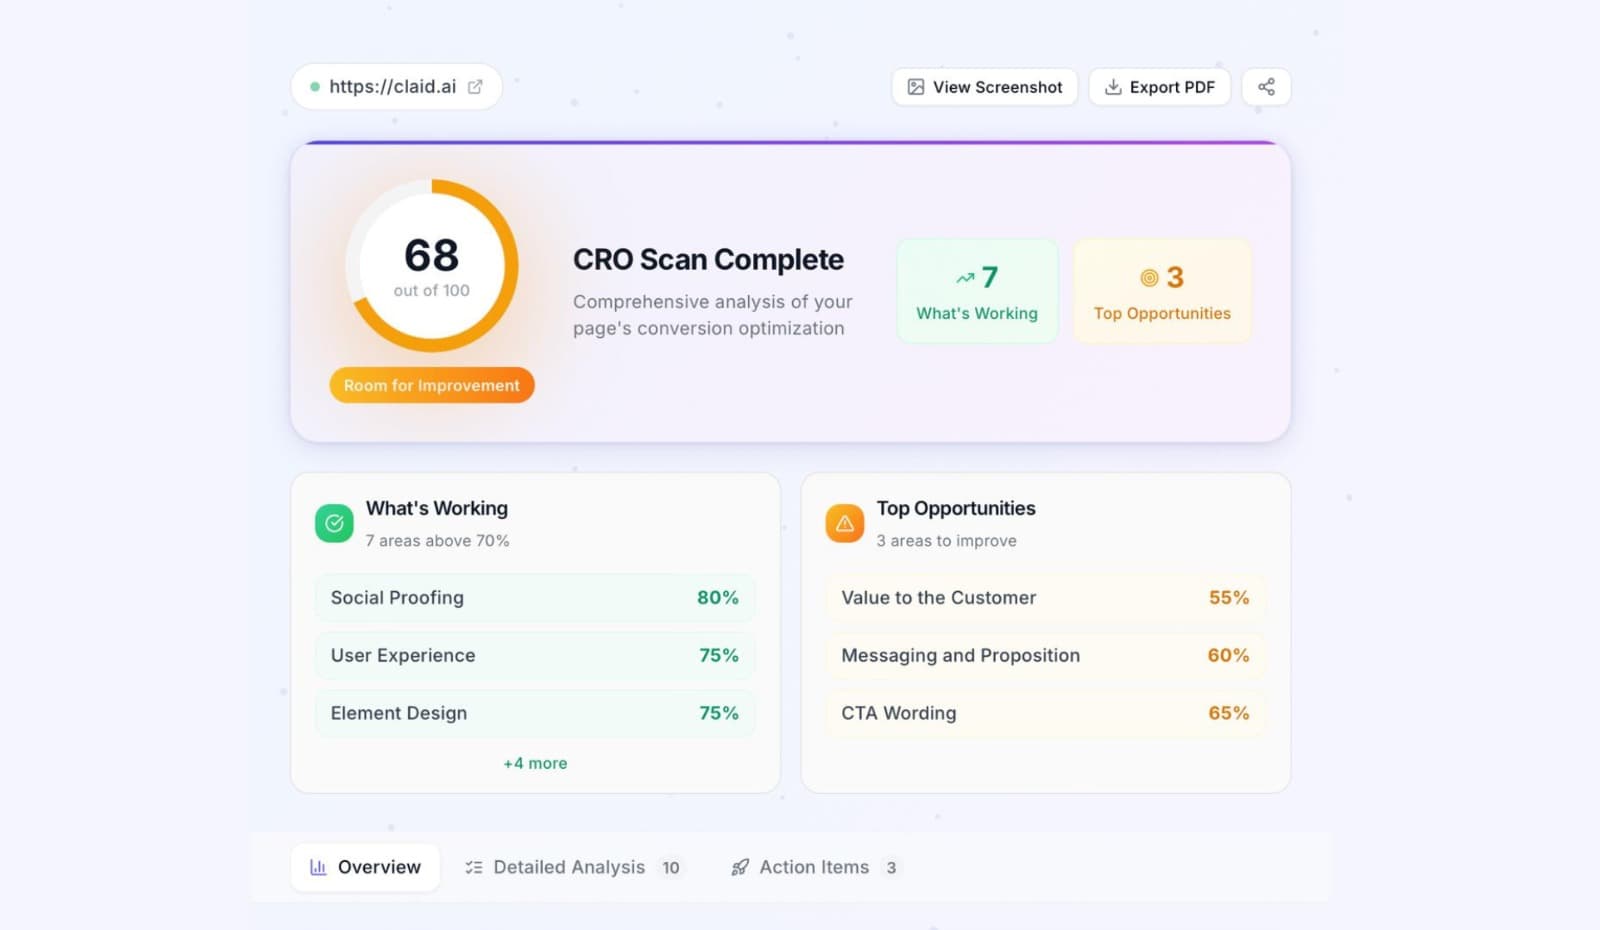
Task: Click the orange warning icon on Top Opportunities card
Action: tap(844, 522)
